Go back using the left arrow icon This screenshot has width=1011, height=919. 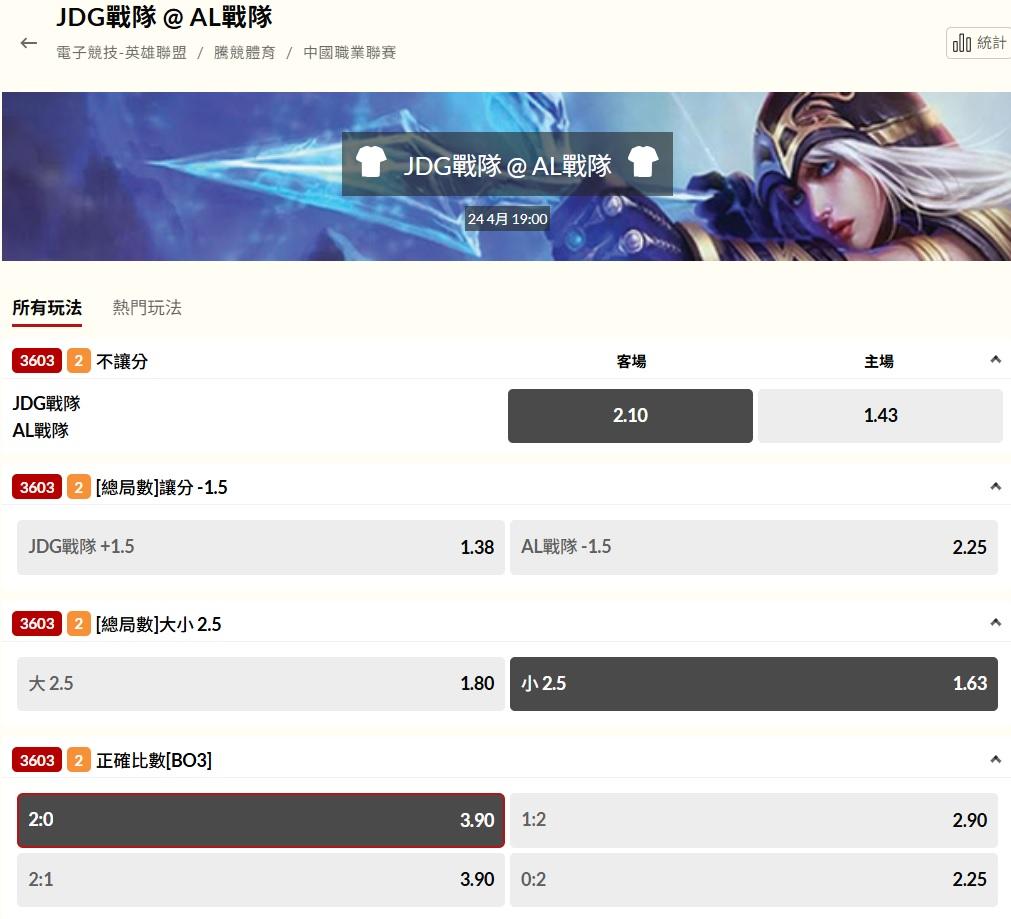pos(28,43)
